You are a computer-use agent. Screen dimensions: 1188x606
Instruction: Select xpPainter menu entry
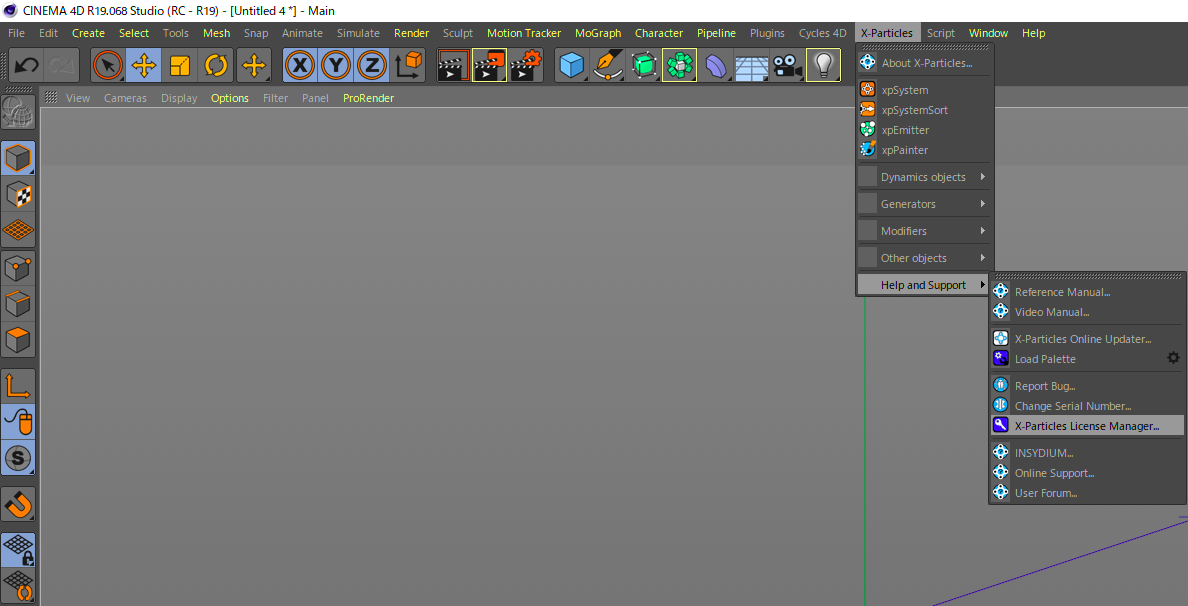(x=925, y=150)
